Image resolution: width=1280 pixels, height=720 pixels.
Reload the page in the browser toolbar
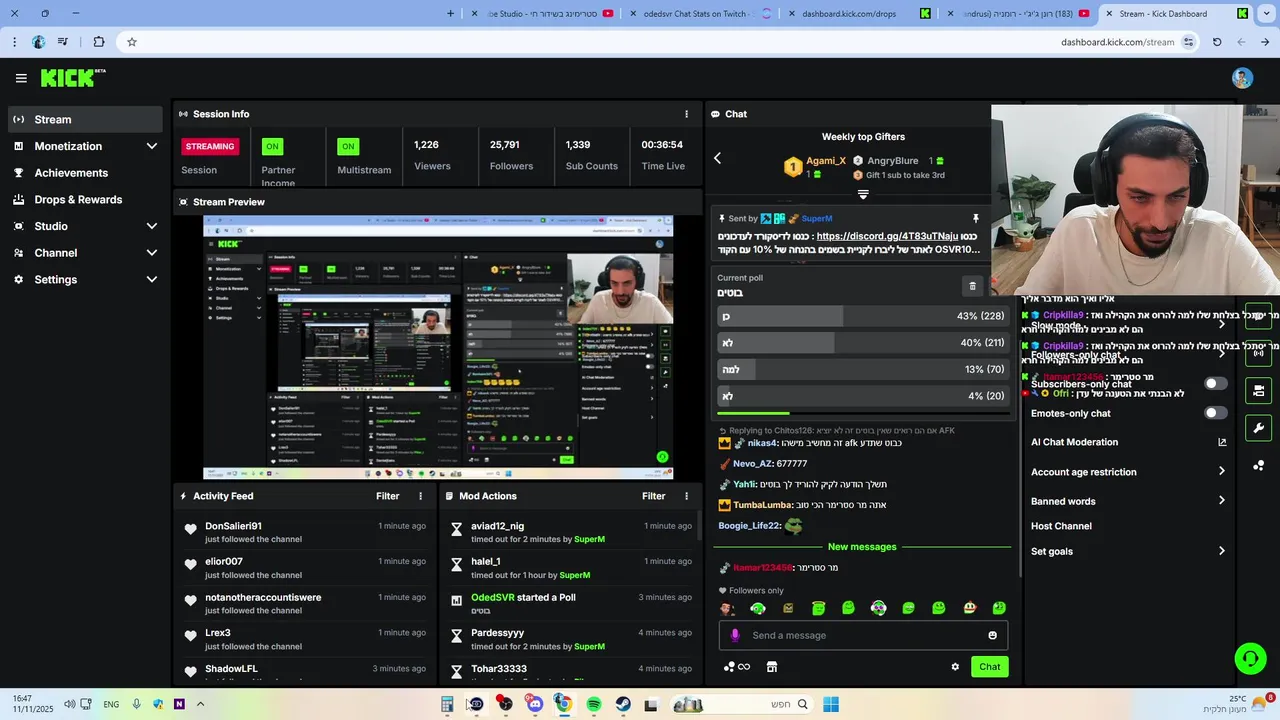1217,42
